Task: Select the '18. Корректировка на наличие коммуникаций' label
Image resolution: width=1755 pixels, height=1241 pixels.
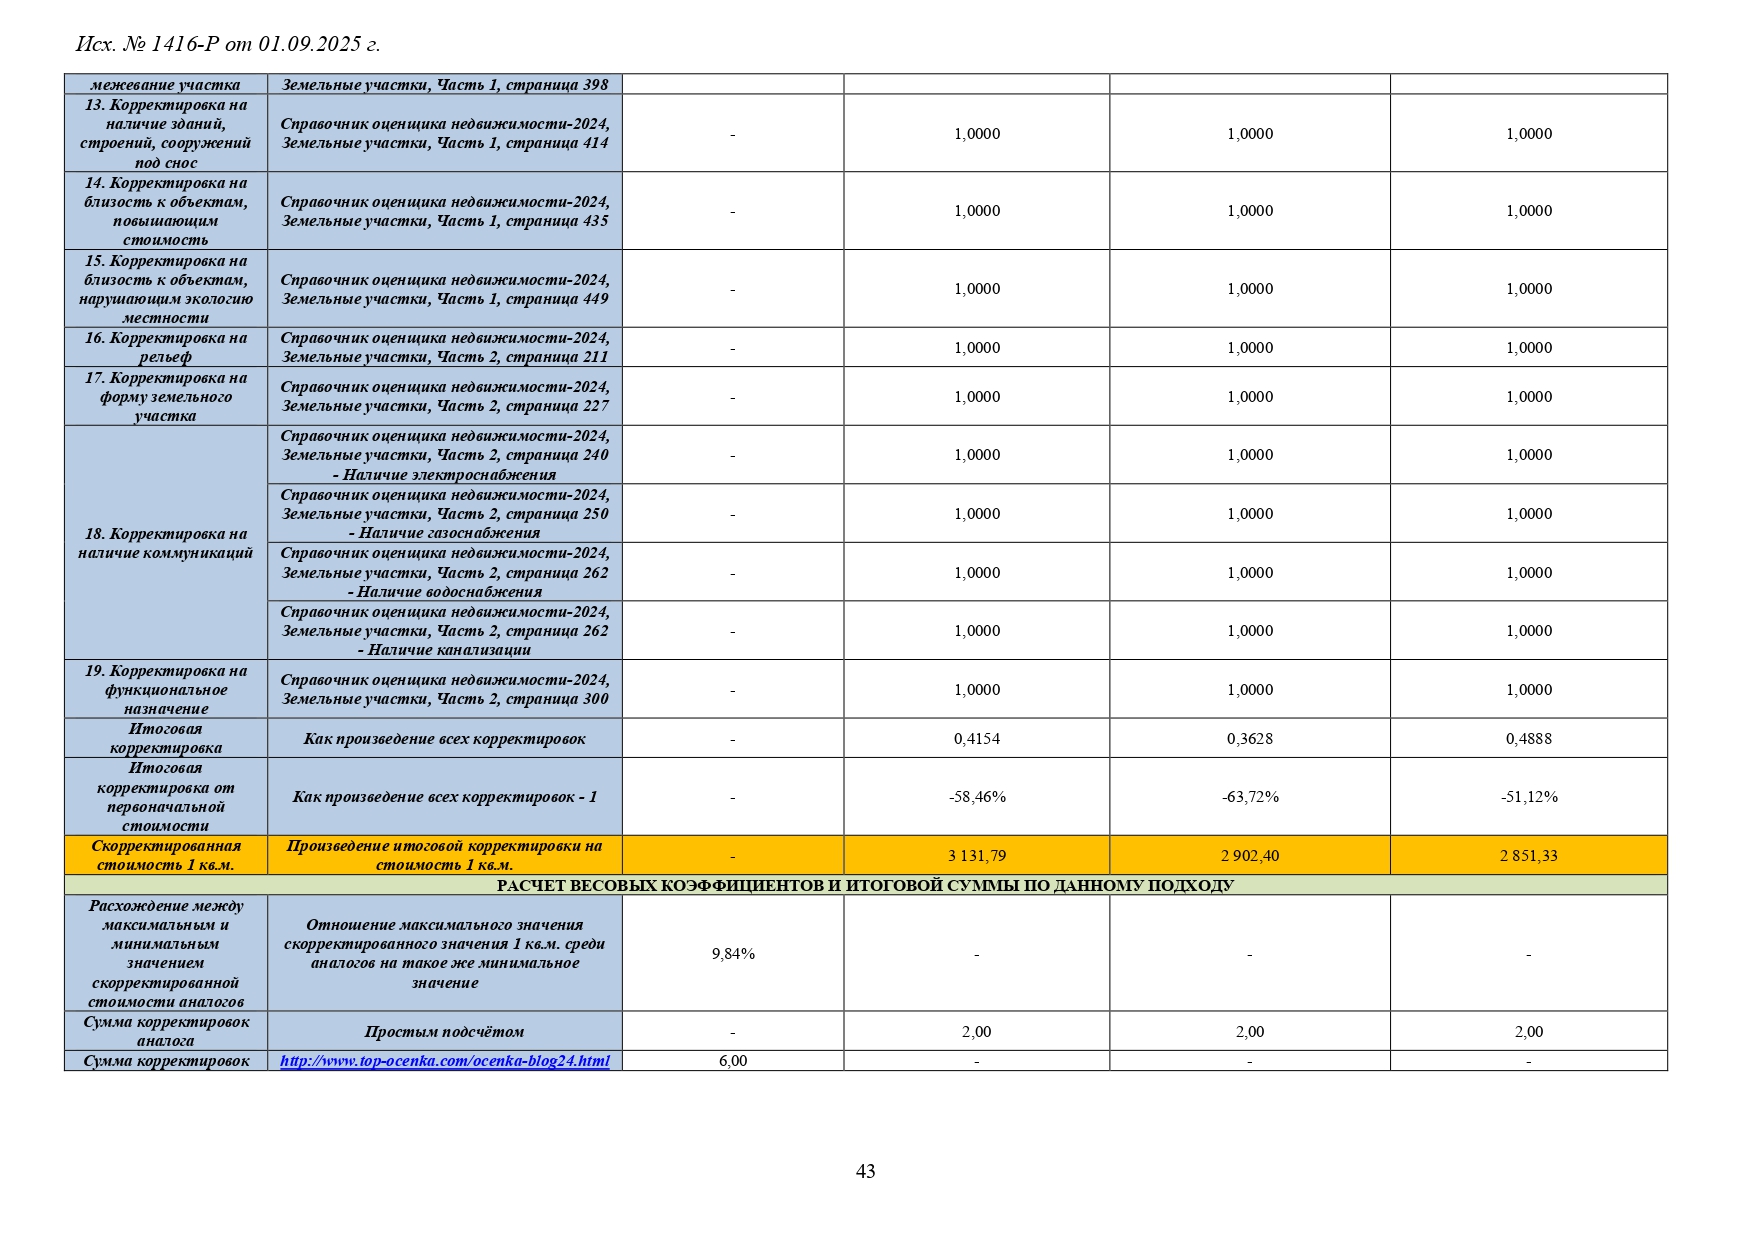Action: tap(166, 543)
